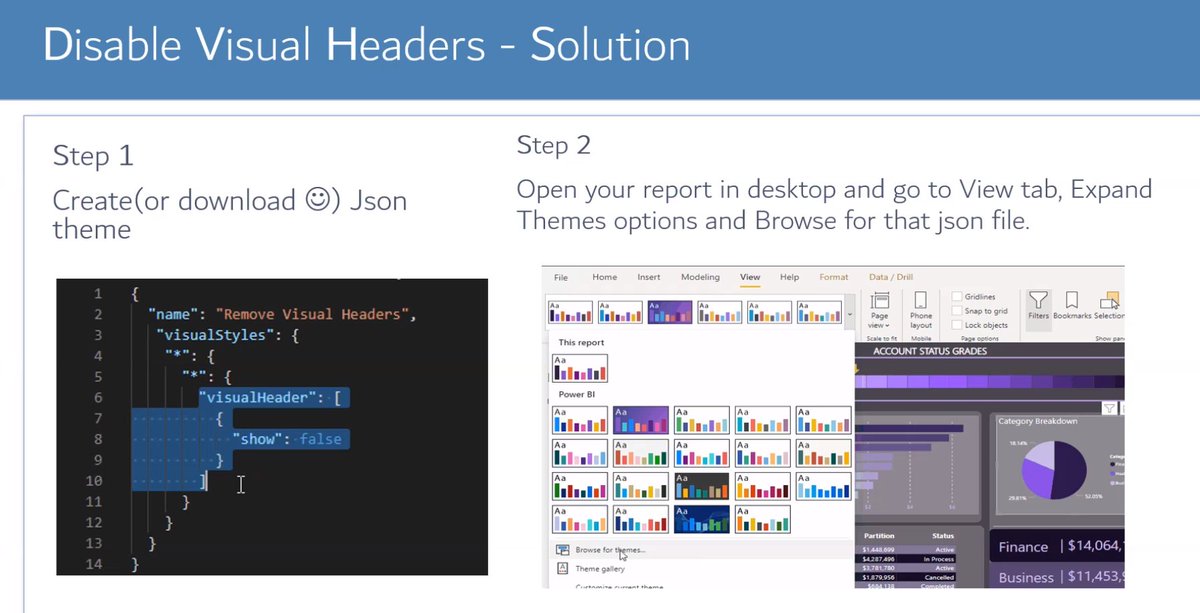The width and height of the screenshot is (1200, 613).
Task: Click the Browse for themes icon
Action: tap(563, 550)
